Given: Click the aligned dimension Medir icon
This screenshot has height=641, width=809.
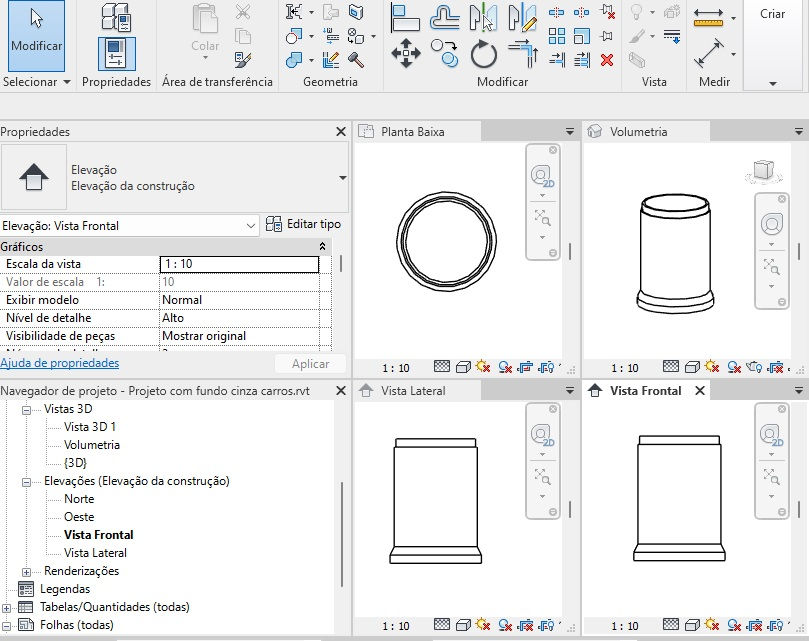Looking at the screenshot, I should coord(709,51).
